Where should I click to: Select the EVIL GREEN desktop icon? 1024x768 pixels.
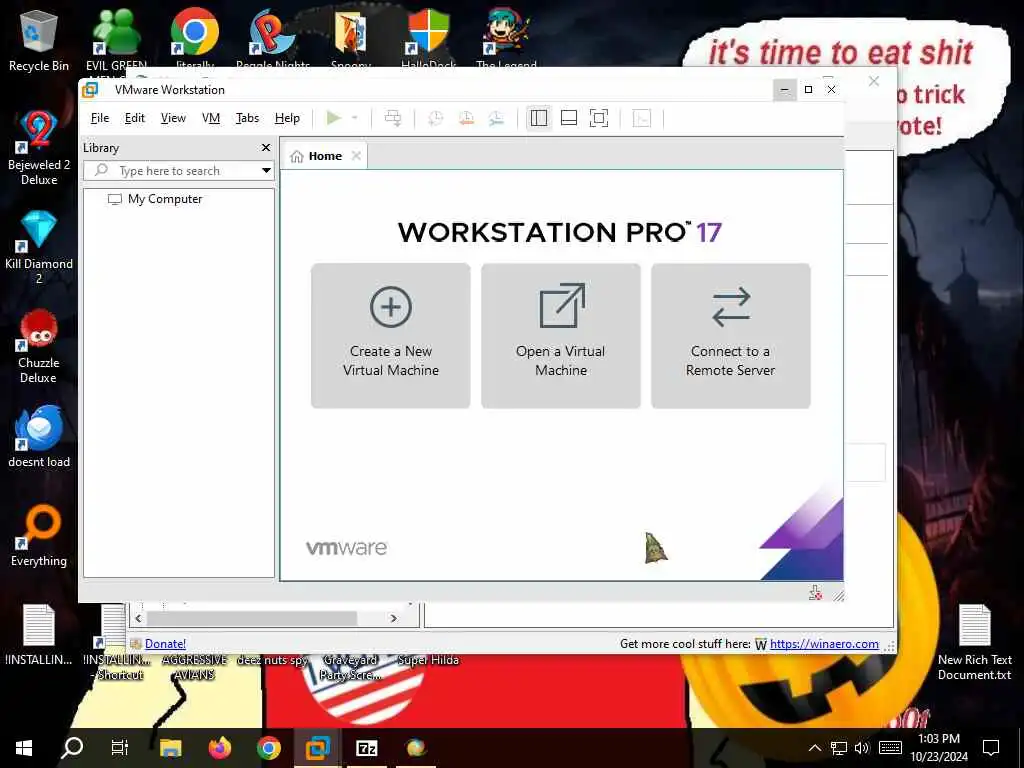click(x=116, y=39)
